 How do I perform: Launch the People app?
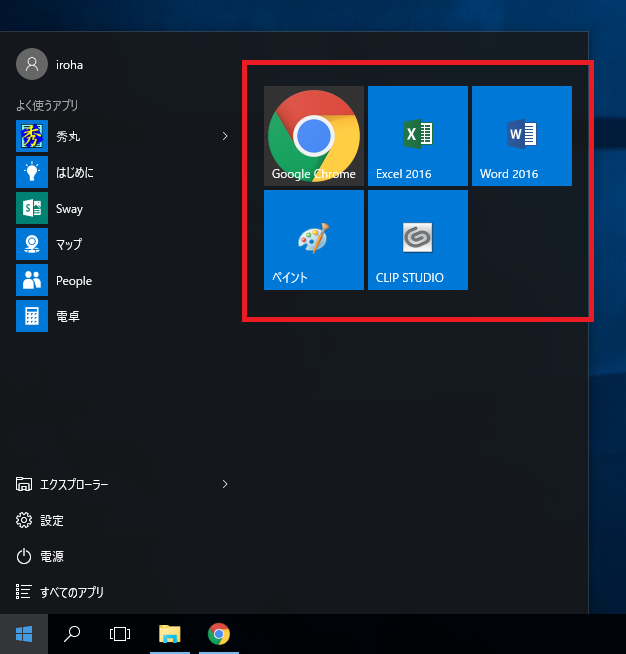tap(73, 281)
